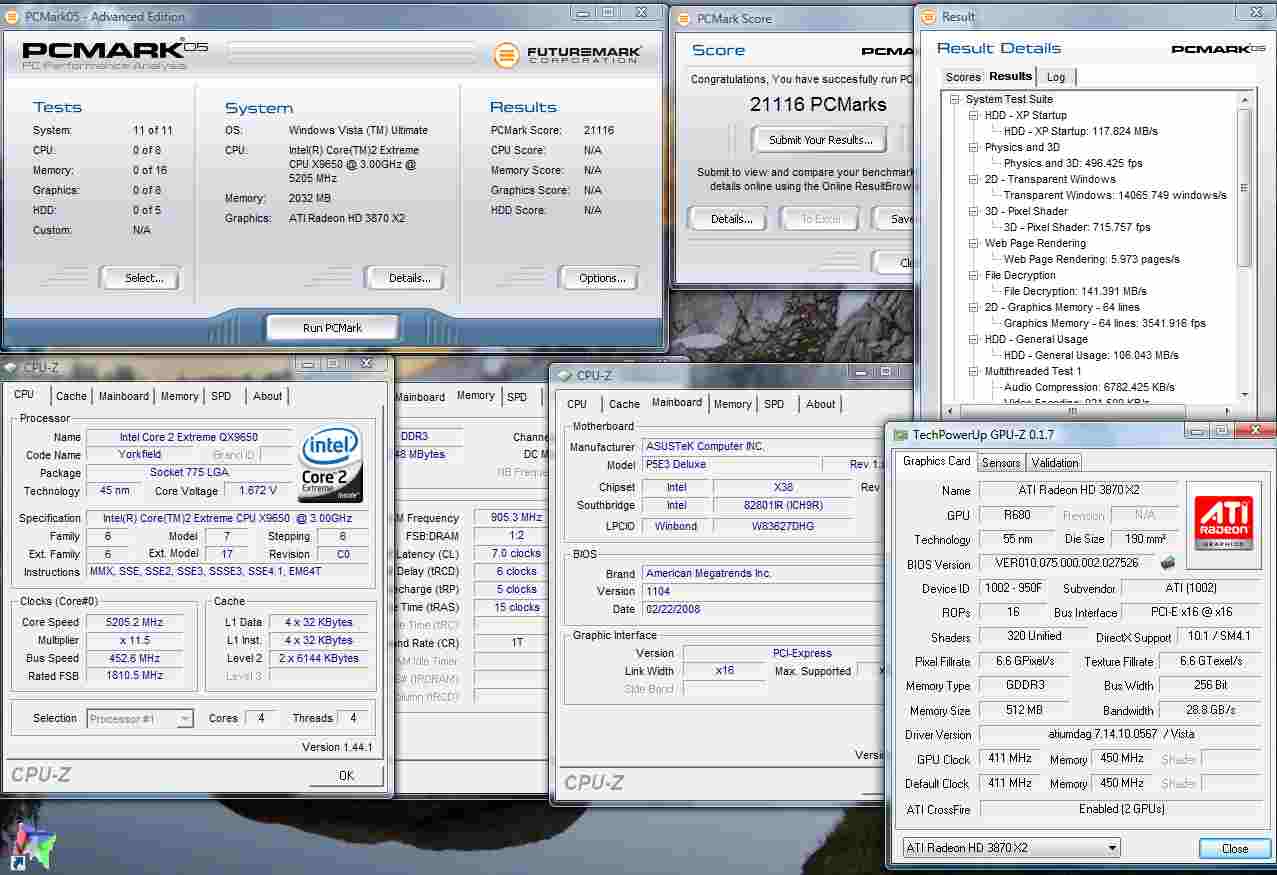Screen dimensions: 1277x875
Task: Click the Intel Core 2 Extreme logo
Action: tap(331, 464)
